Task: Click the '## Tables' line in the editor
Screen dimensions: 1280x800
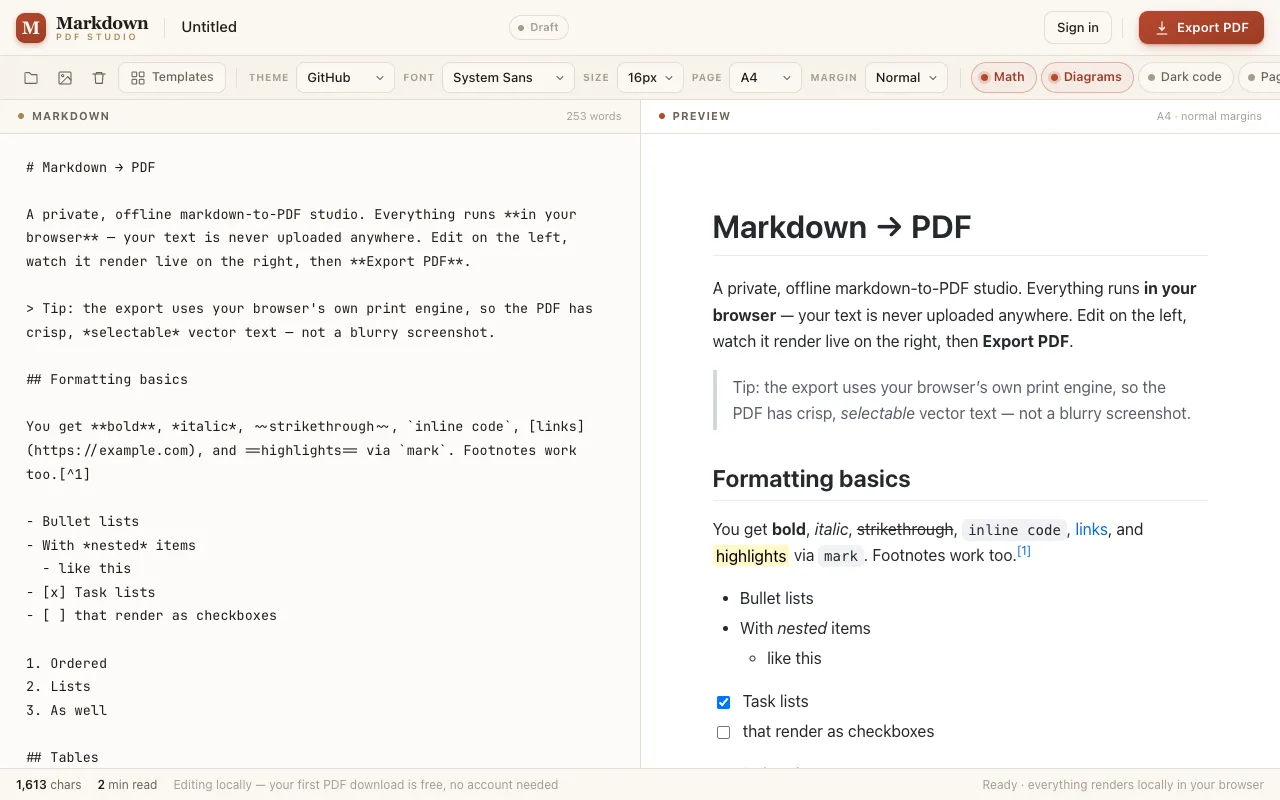Action: pos(62,757)
